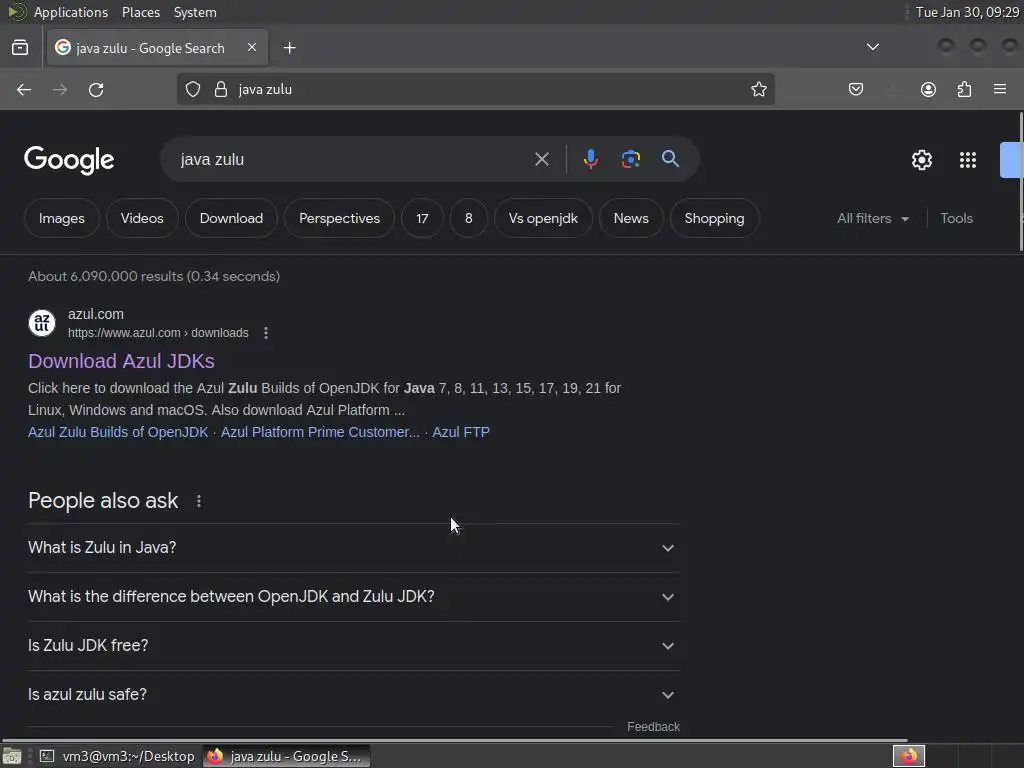Filter results by Images

61,218
